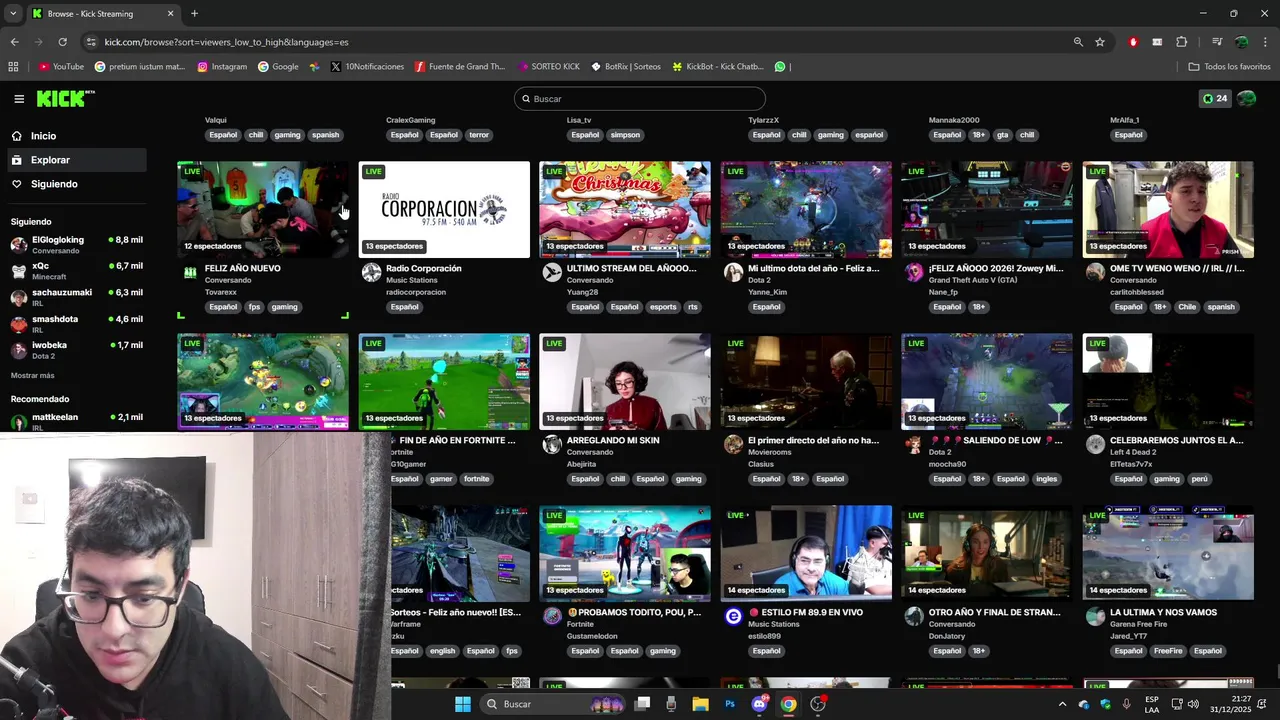
Task: Click the KICK logo
Action: pyautogui.click(x=62, y=98)
